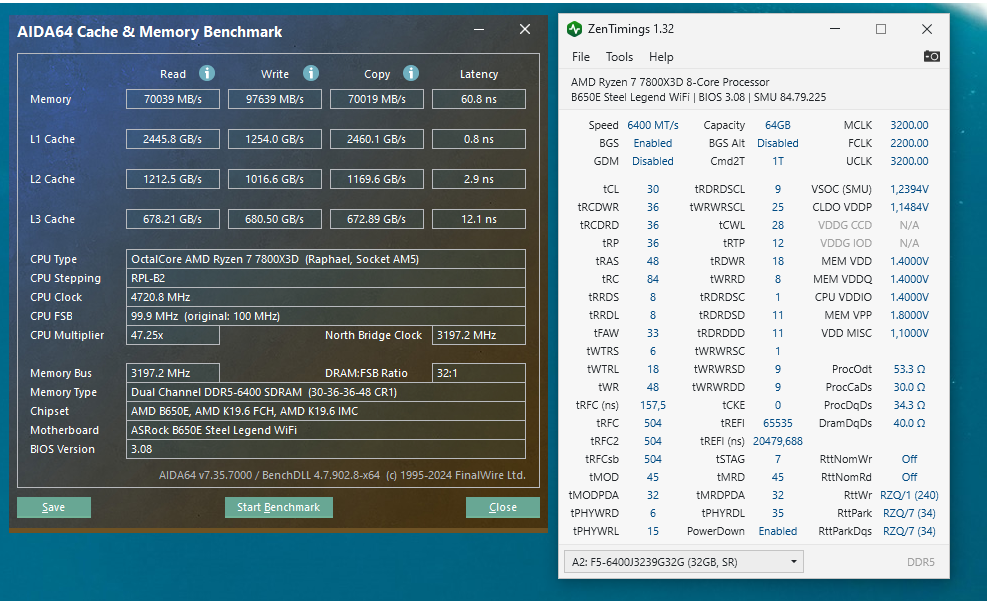The height and width of the screenshot is (609, 989).
Task: Click Memory Read value 70039 MB/s
Action: point(173,99)
